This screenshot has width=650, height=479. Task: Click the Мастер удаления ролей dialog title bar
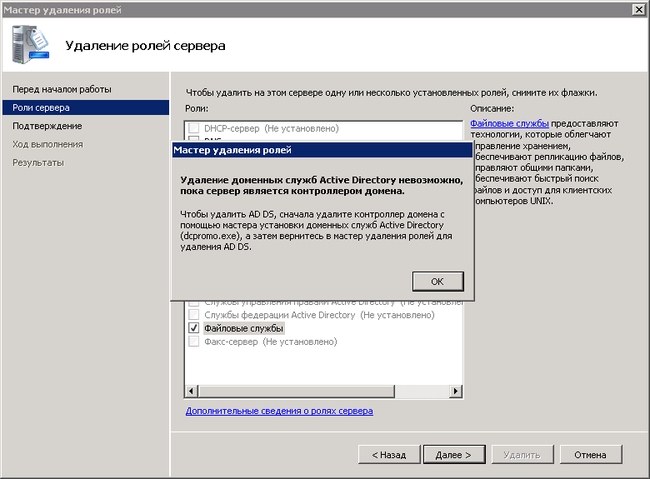322,150
